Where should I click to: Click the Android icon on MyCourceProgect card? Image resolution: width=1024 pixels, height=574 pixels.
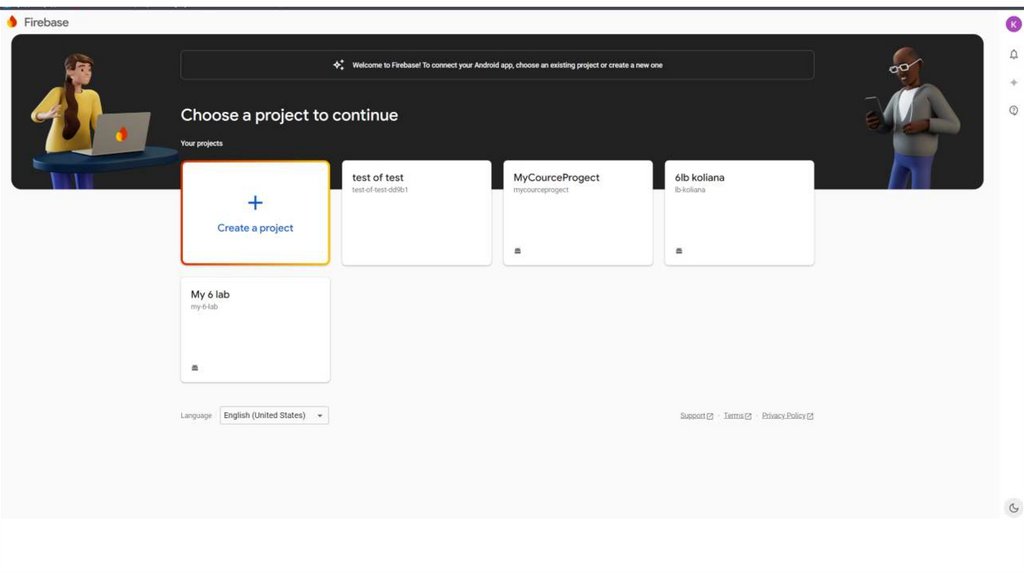click(x=517, y=251)
